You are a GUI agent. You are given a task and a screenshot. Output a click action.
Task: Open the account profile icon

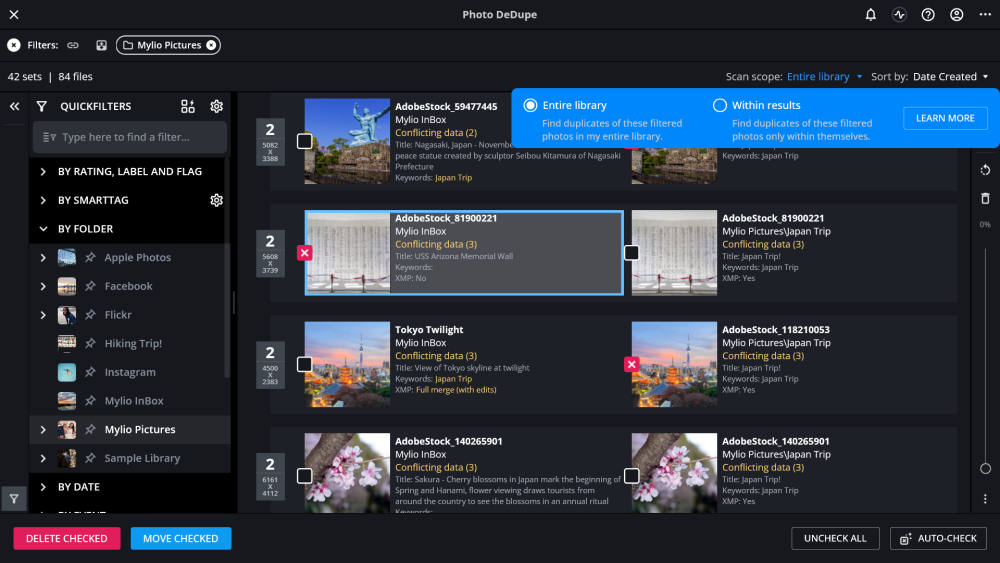click(957, 15)
